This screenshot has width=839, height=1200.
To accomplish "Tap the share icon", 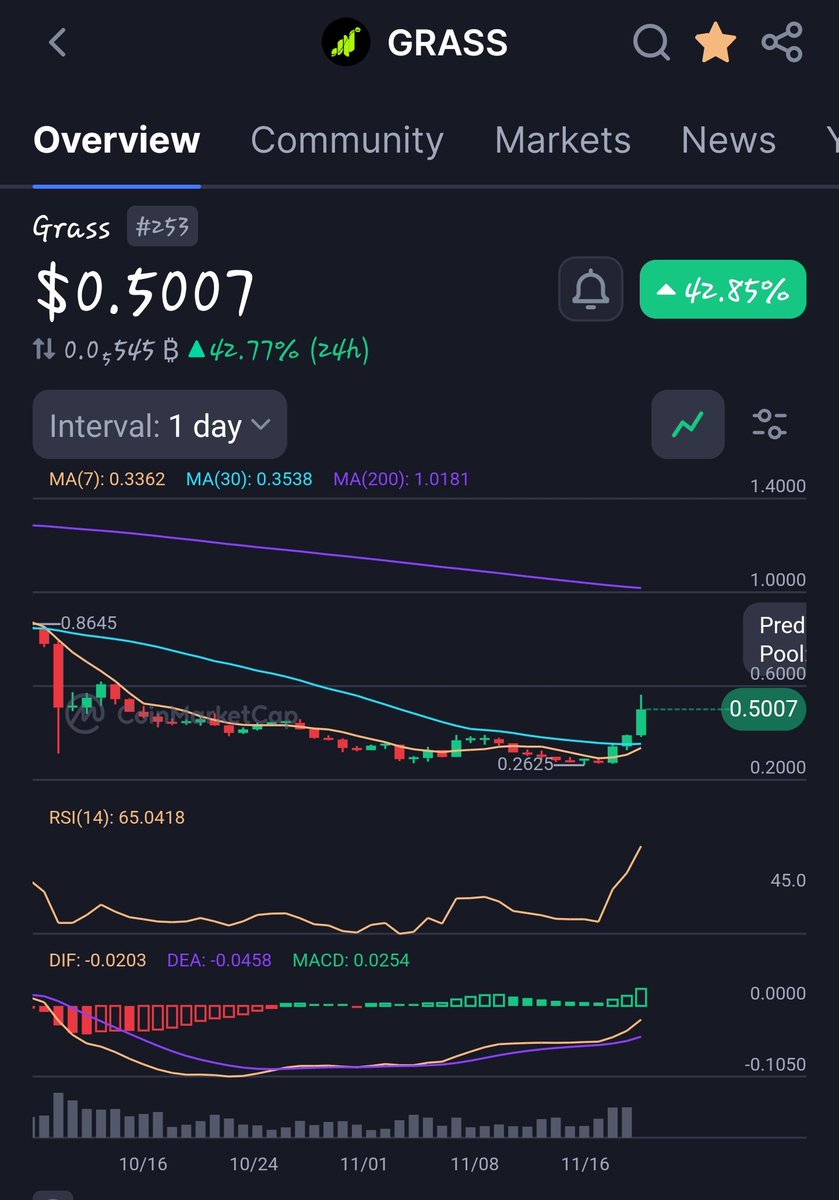I will pyautogui.click(x=782, y=43).
